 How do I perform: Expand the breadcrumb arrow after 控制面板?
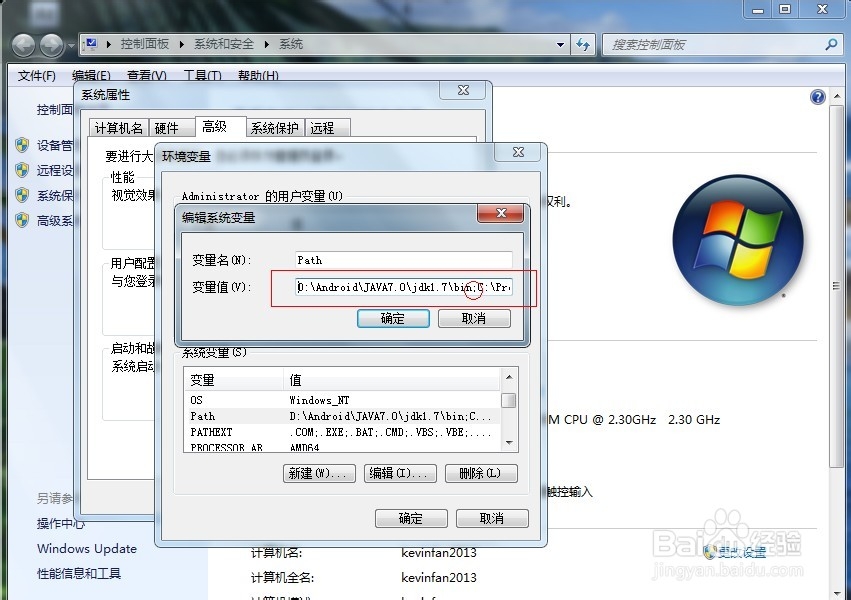pyautogui.click(x=181, y=44)
